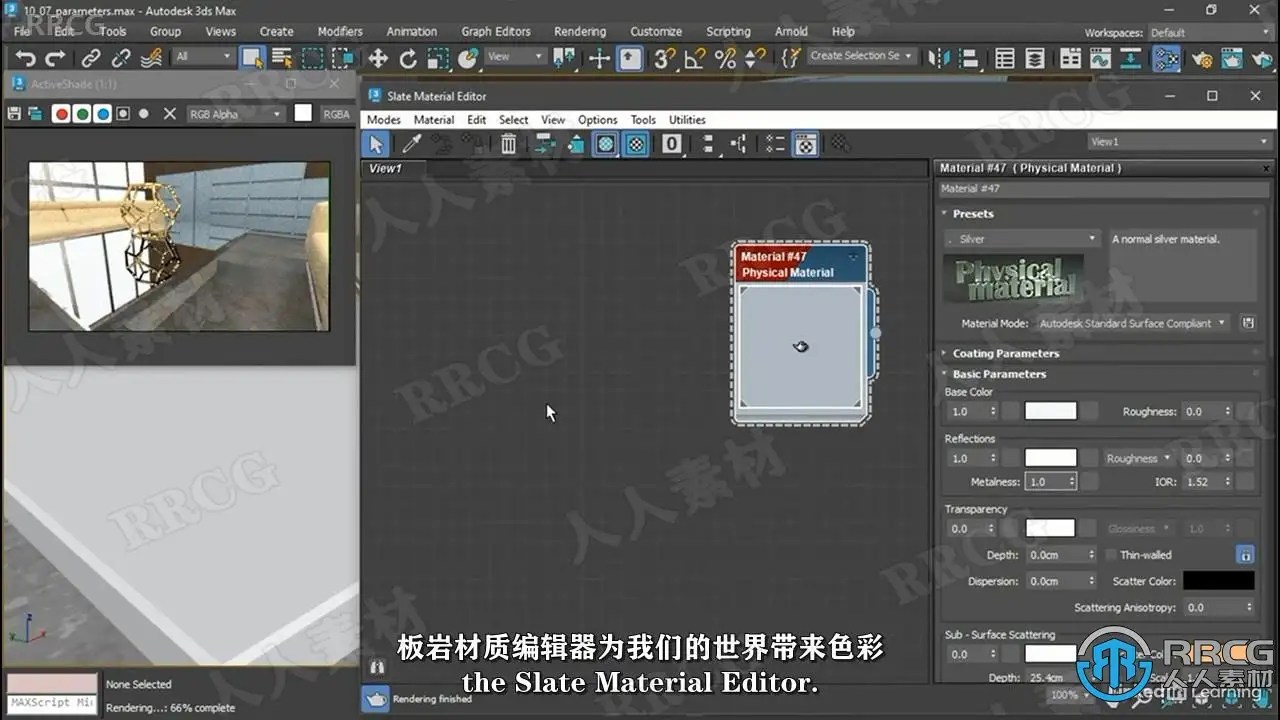This screenshot has width=1280, height=720.
Task: Open the Select by Name list
Action: tap(282, 59)
